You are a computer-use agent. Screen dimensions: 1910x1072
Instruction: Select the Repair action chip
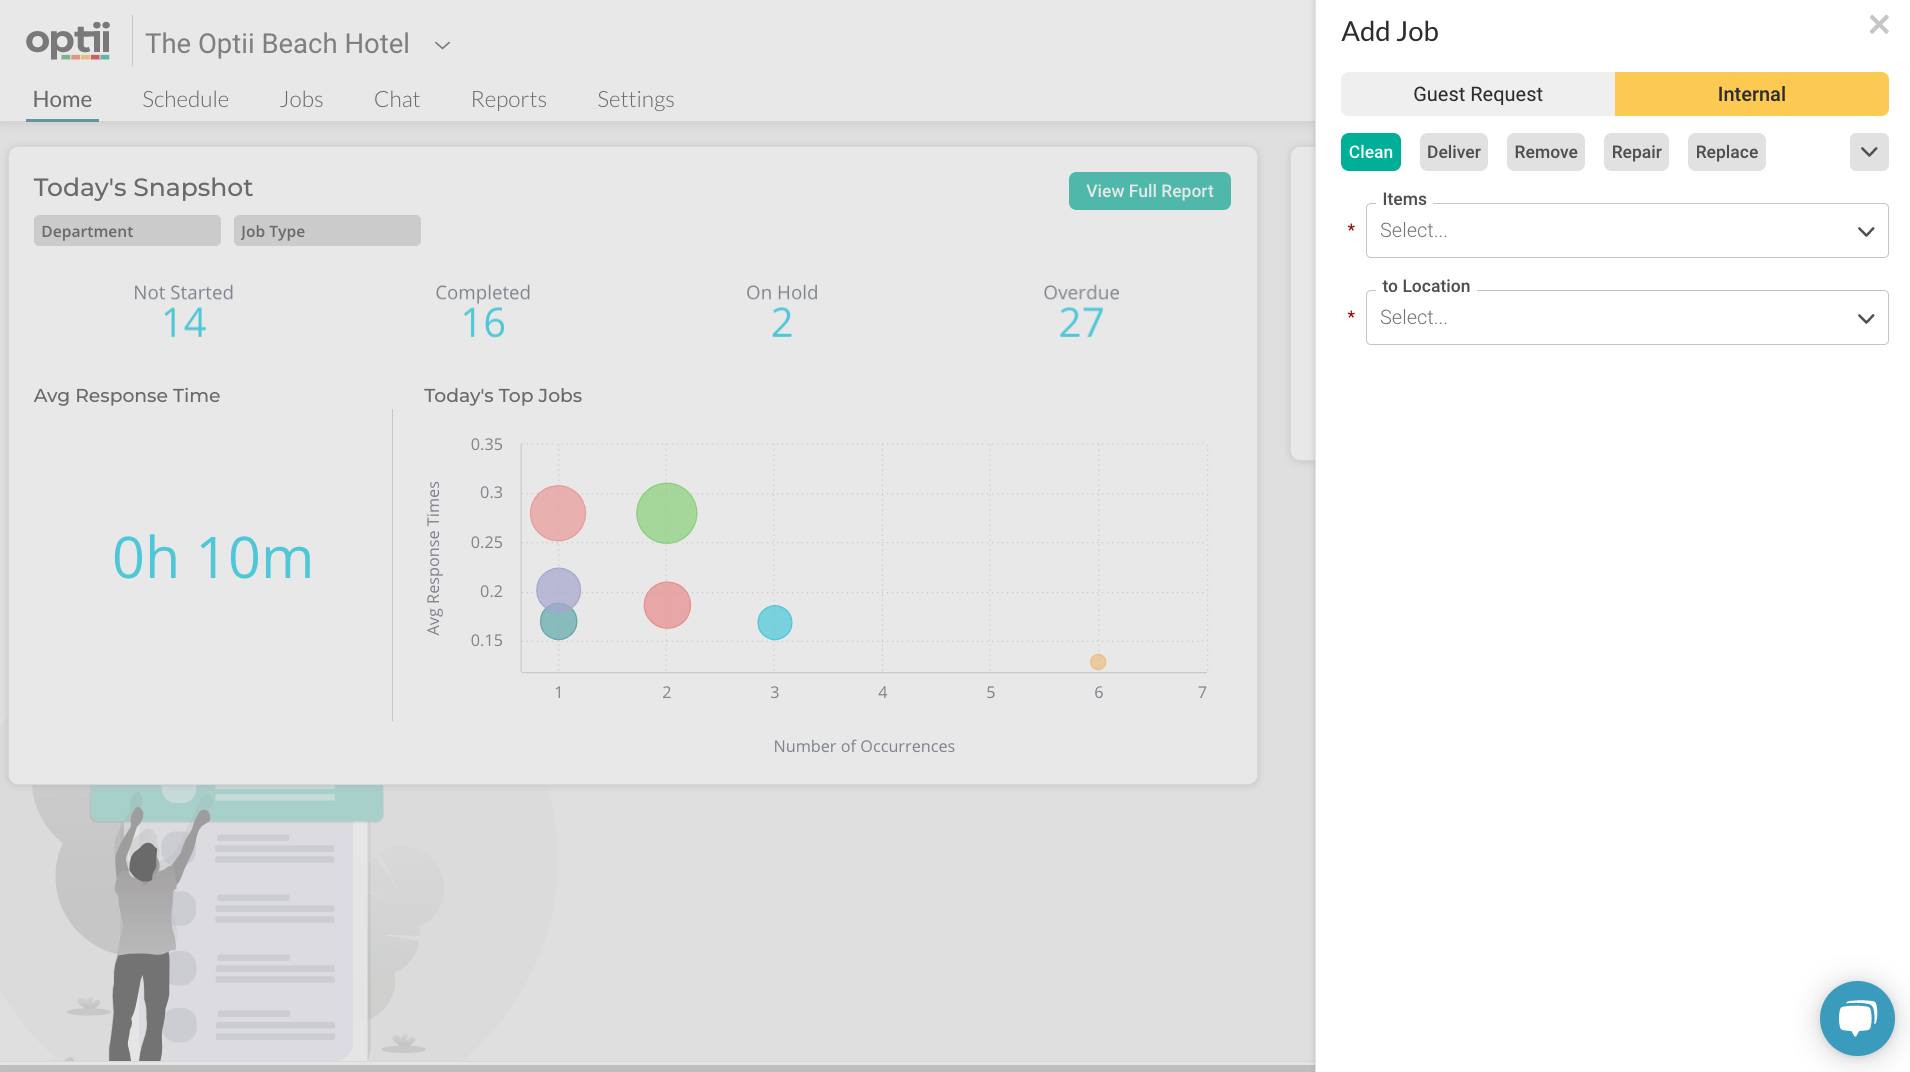pos(1636,152)
